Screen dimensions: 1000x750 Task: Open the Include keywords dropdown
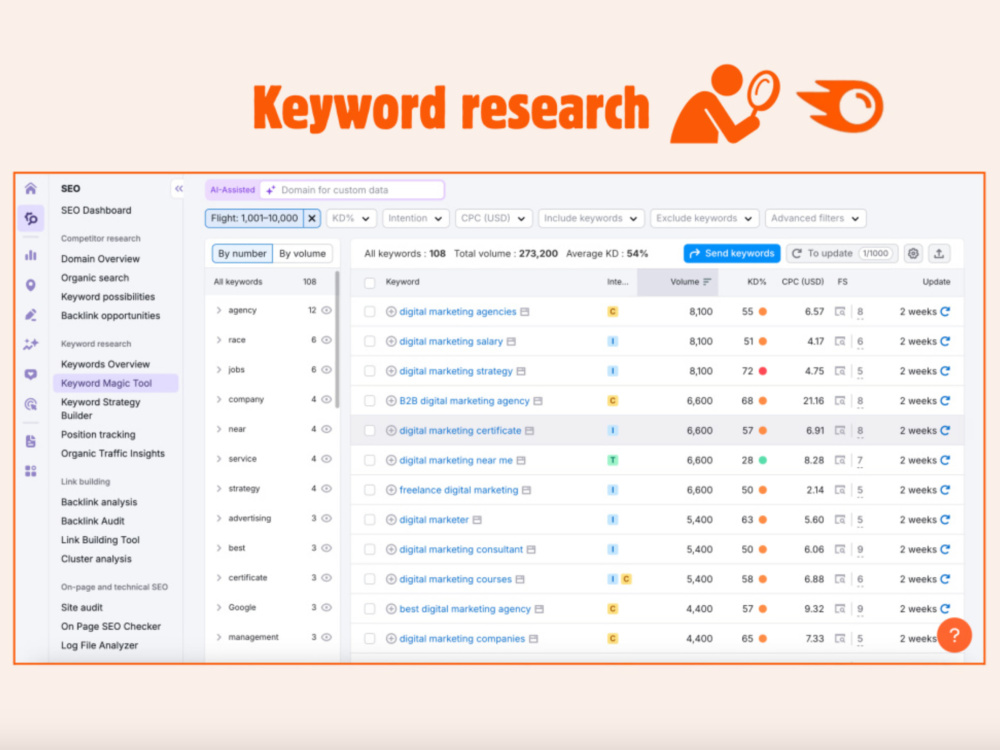click(x=591, y=218)
